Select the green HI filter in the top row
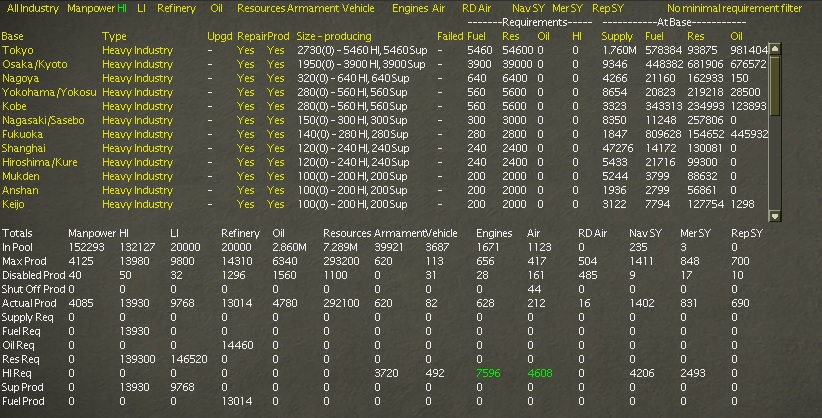 click(122, 8)
